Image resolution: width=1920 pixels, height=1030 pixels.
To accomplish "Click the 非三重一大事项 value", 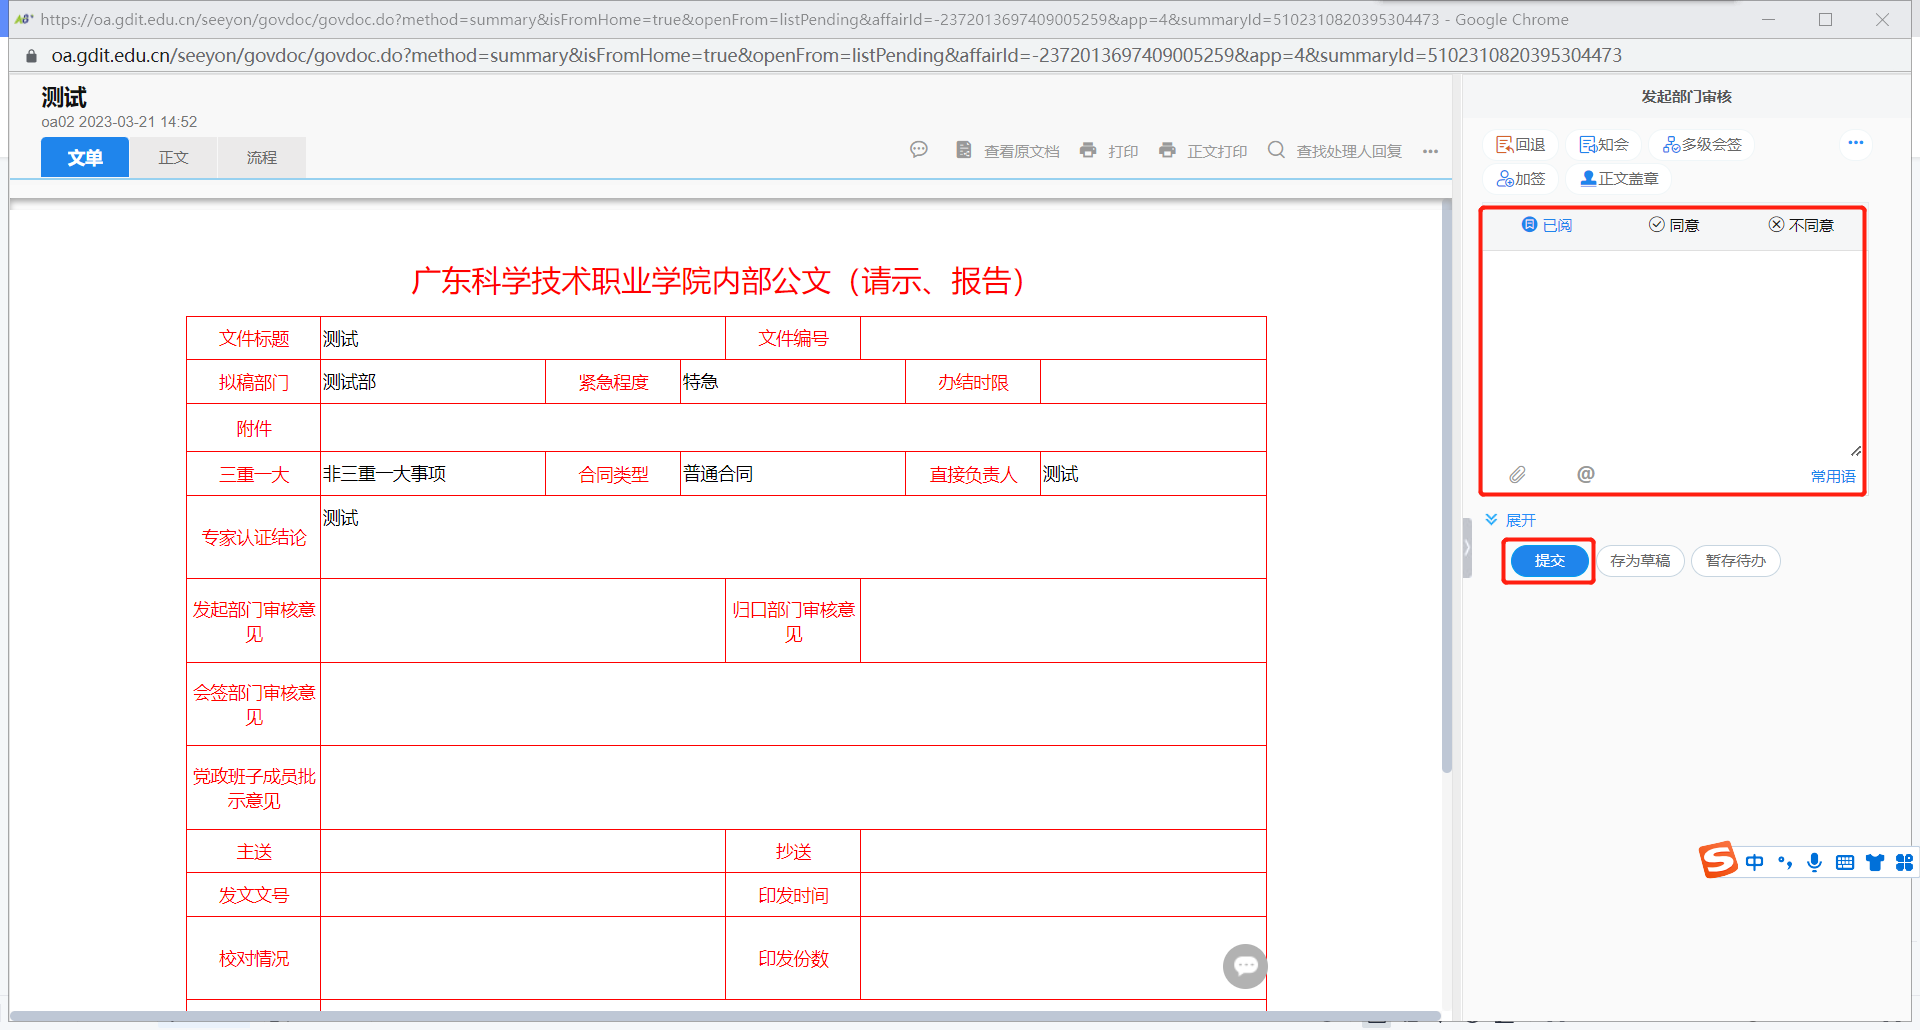I will 385,474.
